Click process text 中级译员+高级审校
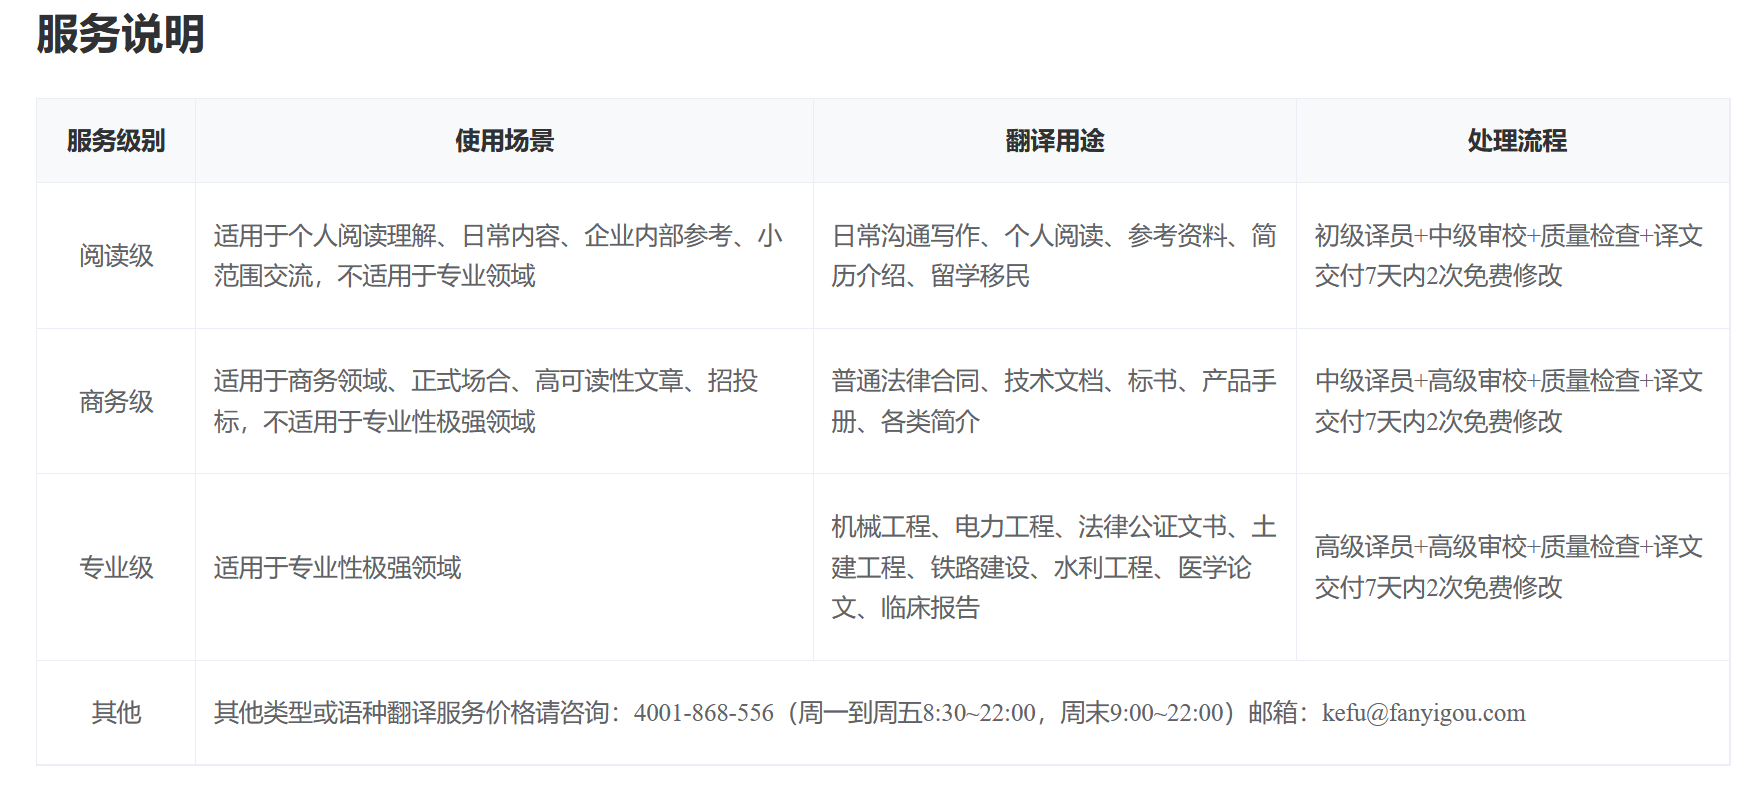This screenshot has height=790, width=1763. click(x=1421, y=381)
